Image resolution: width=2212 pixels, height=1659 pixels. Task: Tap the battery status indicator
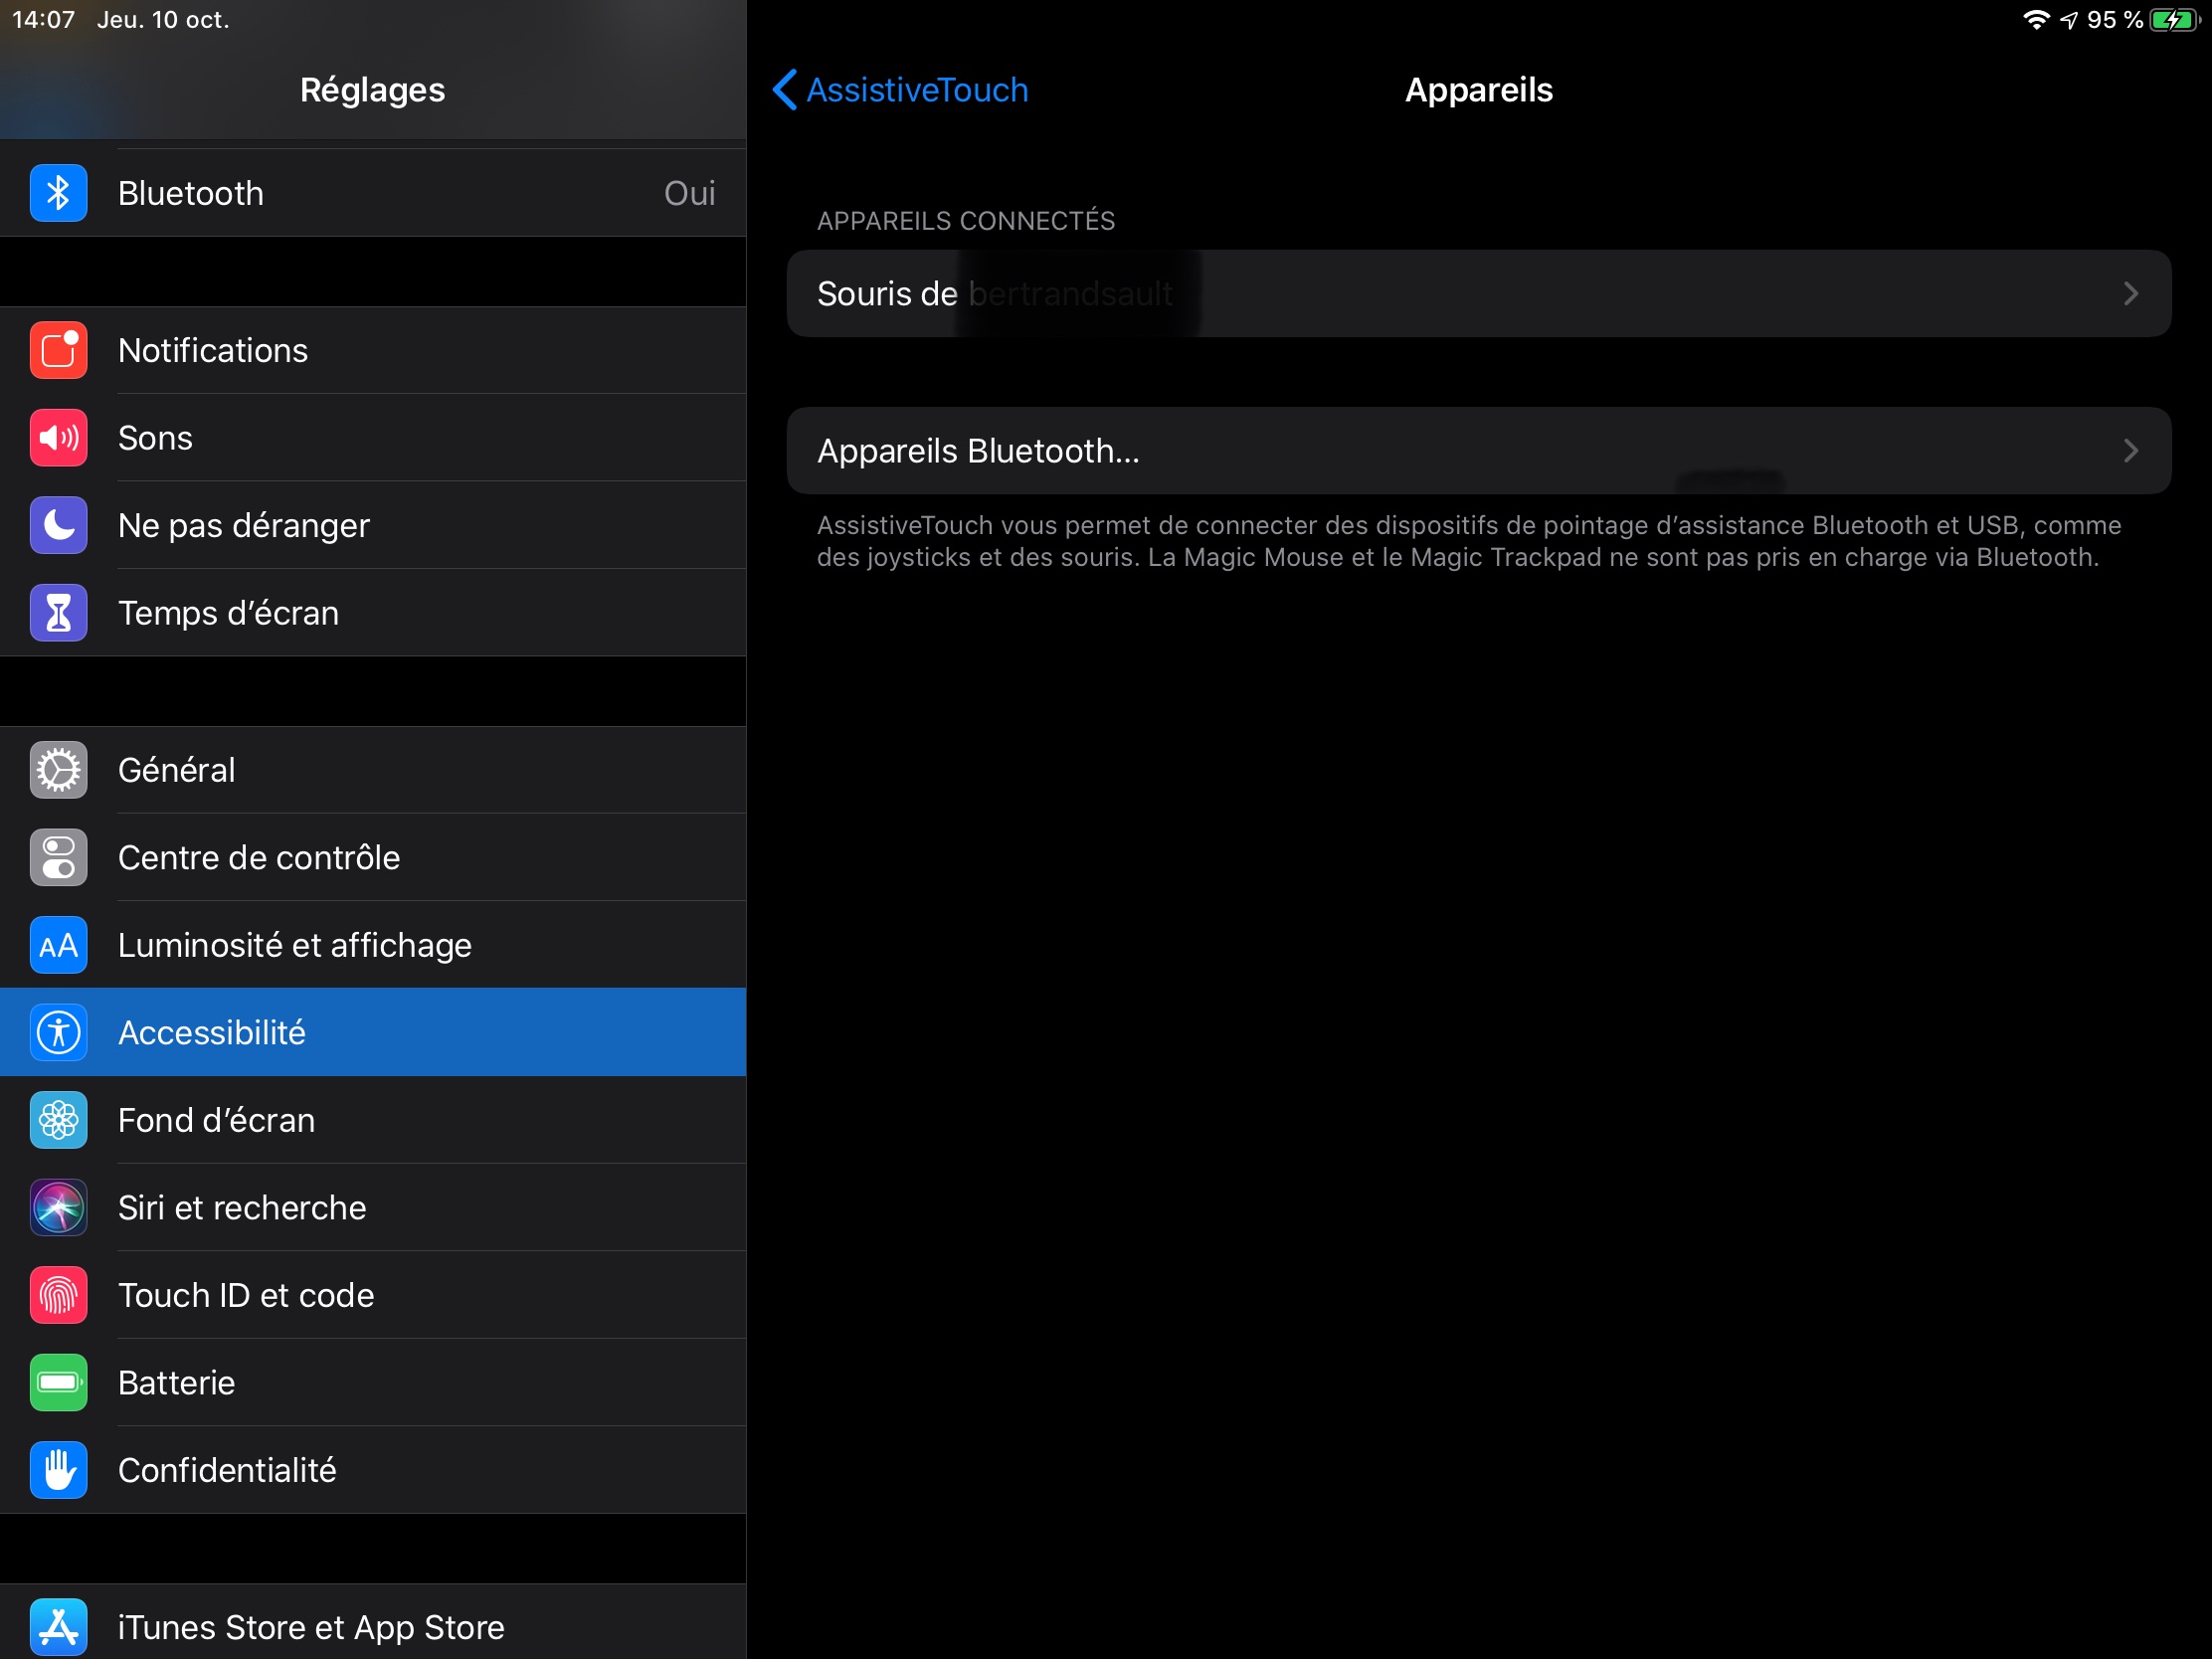pos(2175,20)
